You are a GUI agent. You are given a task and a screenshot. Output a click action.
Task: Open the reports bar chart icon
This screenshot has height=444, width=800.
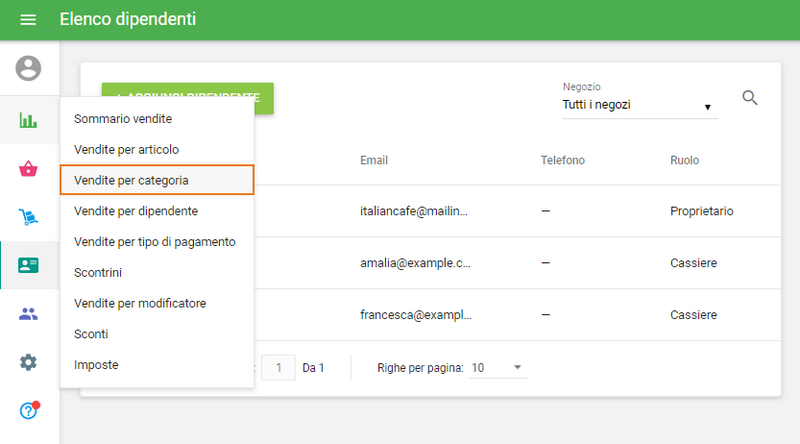click(29, 120)
